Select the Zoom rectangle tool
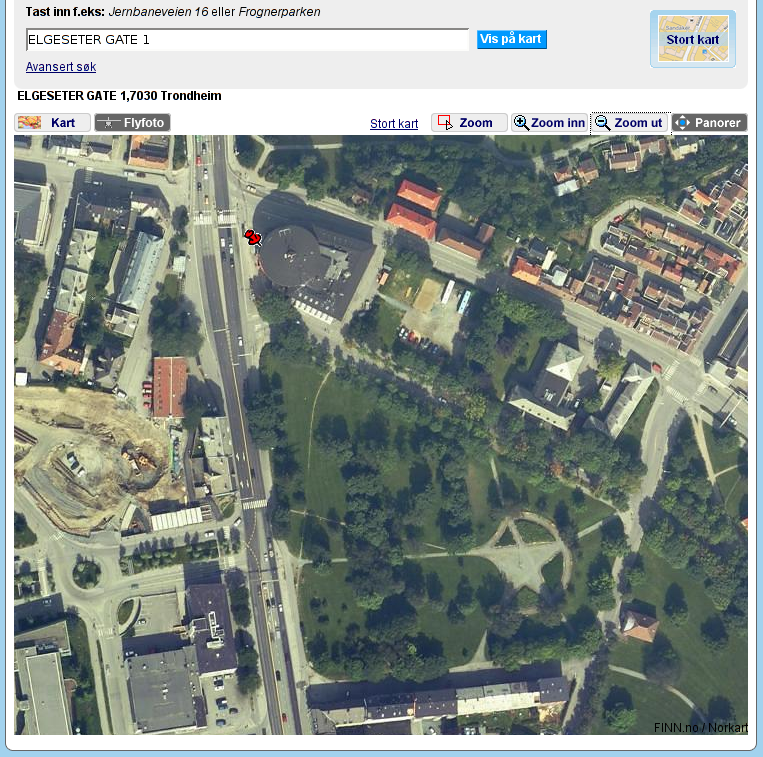This screenshot has height=757, width=763. click(x=469, y=123)
